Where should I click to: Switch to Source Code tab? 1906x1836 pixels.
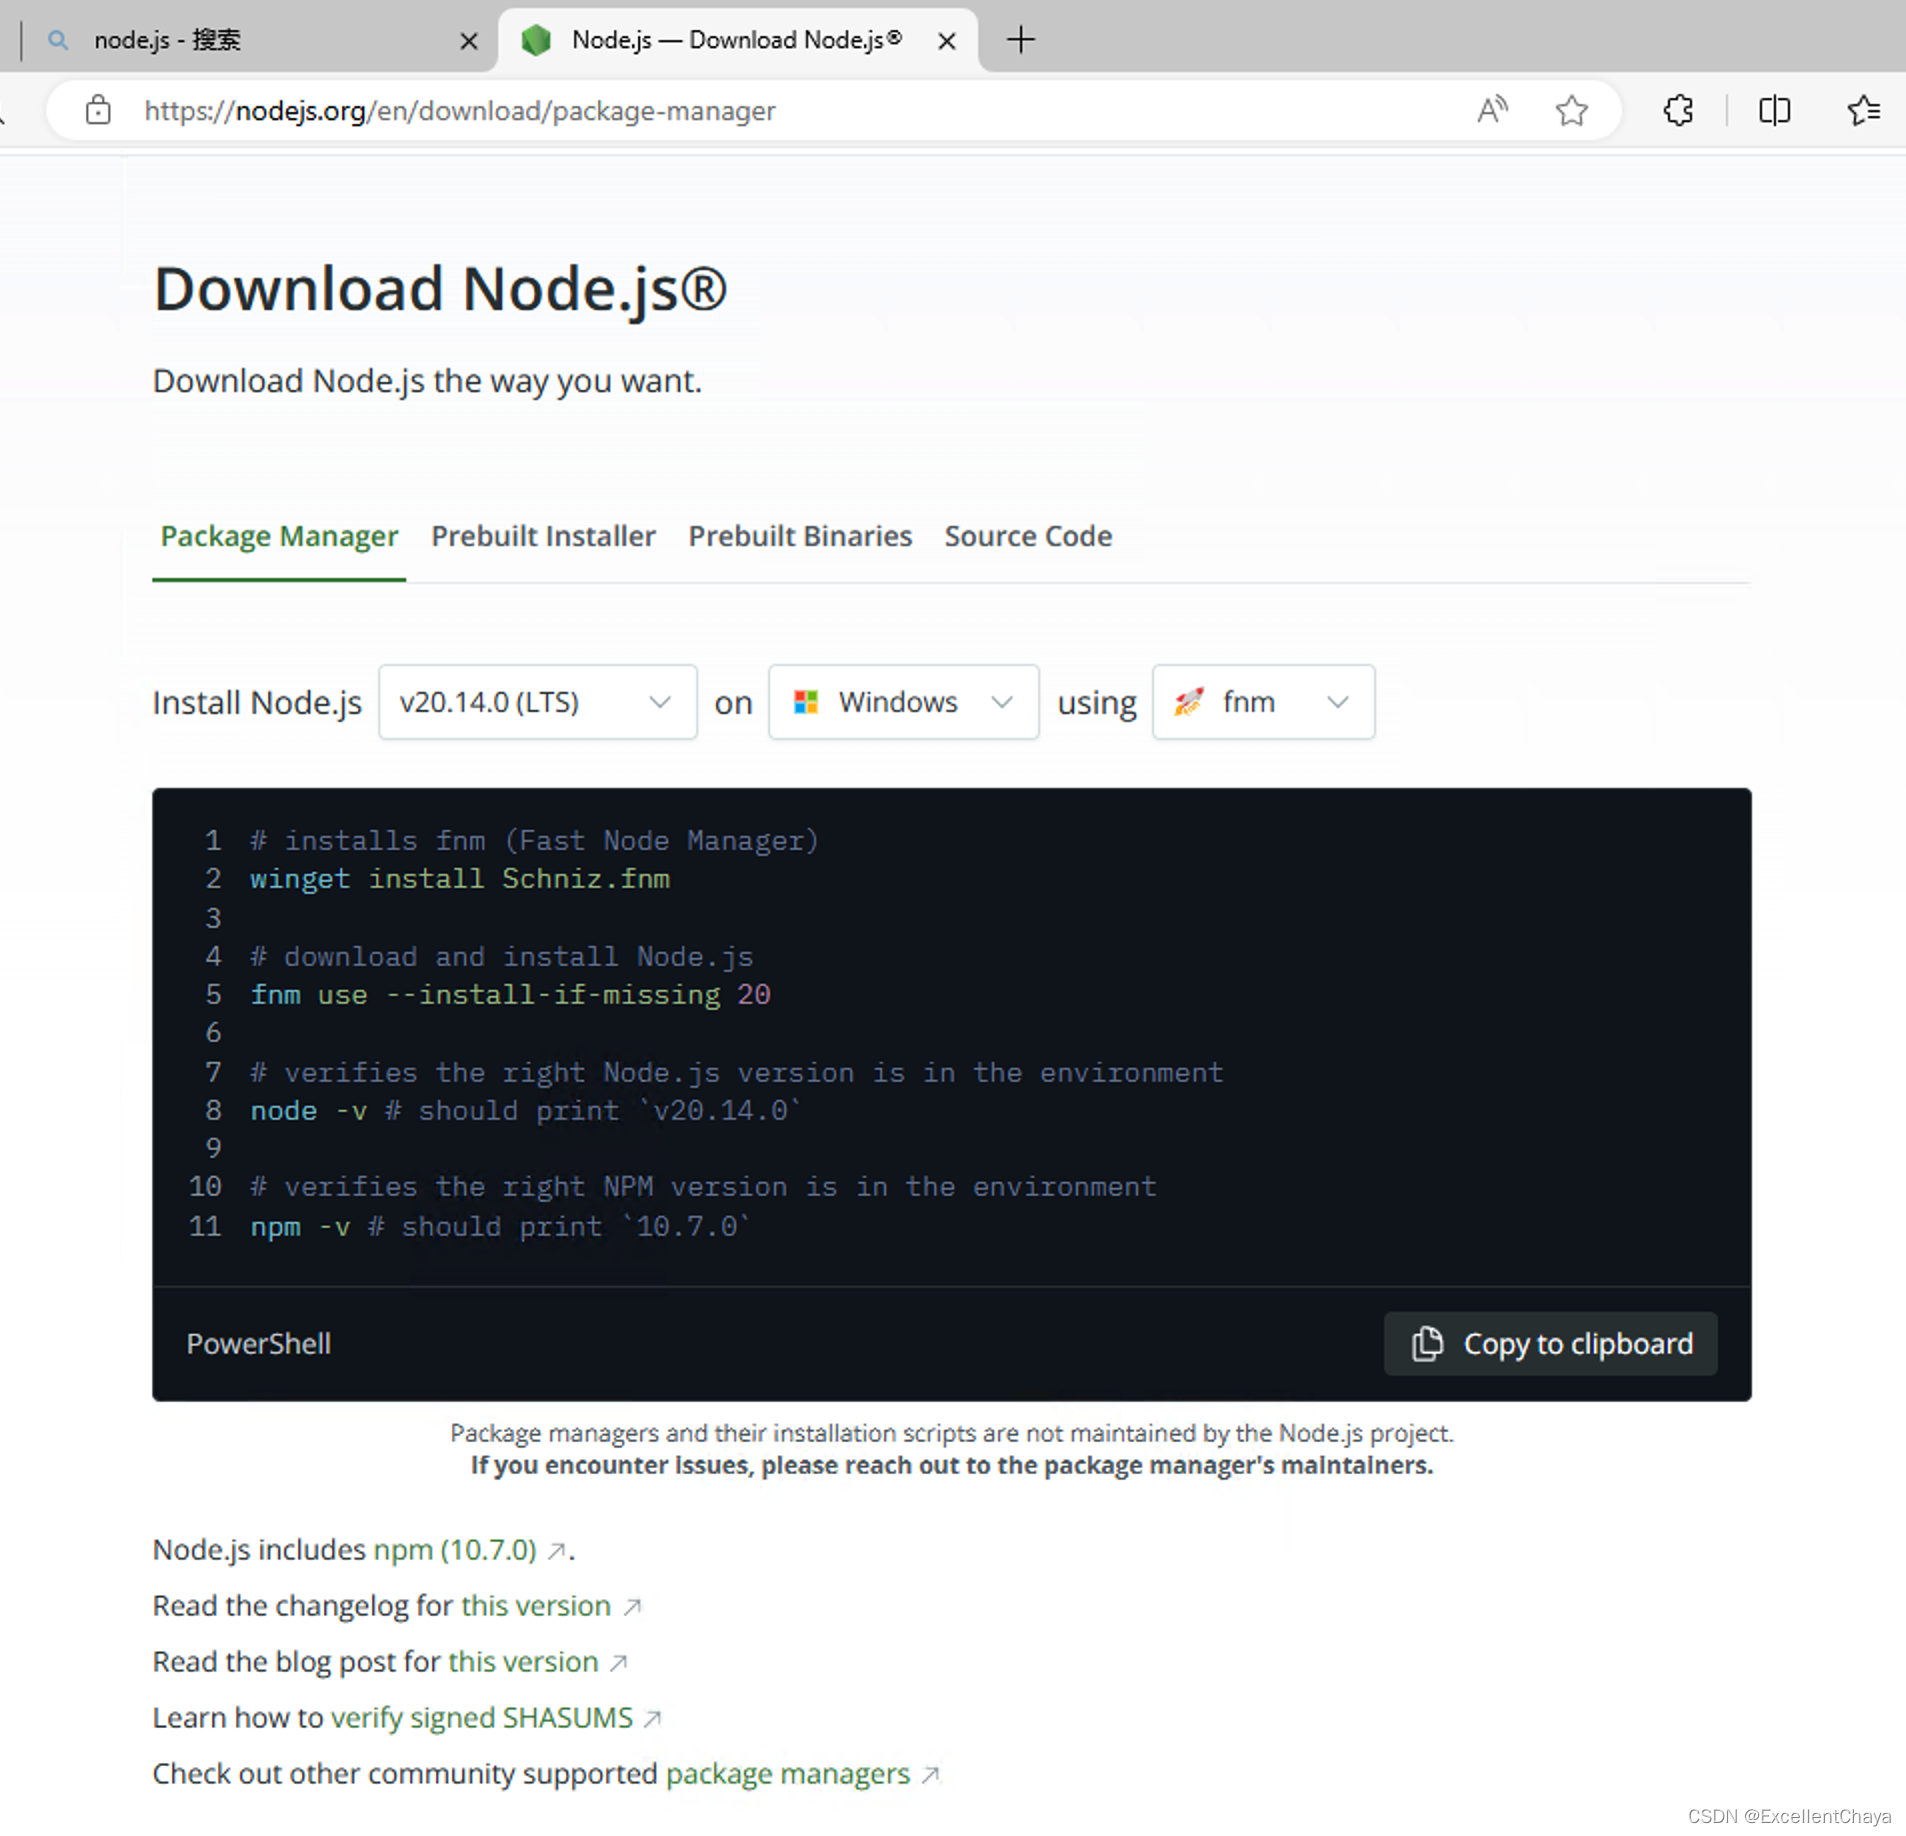pos(1028,536)
